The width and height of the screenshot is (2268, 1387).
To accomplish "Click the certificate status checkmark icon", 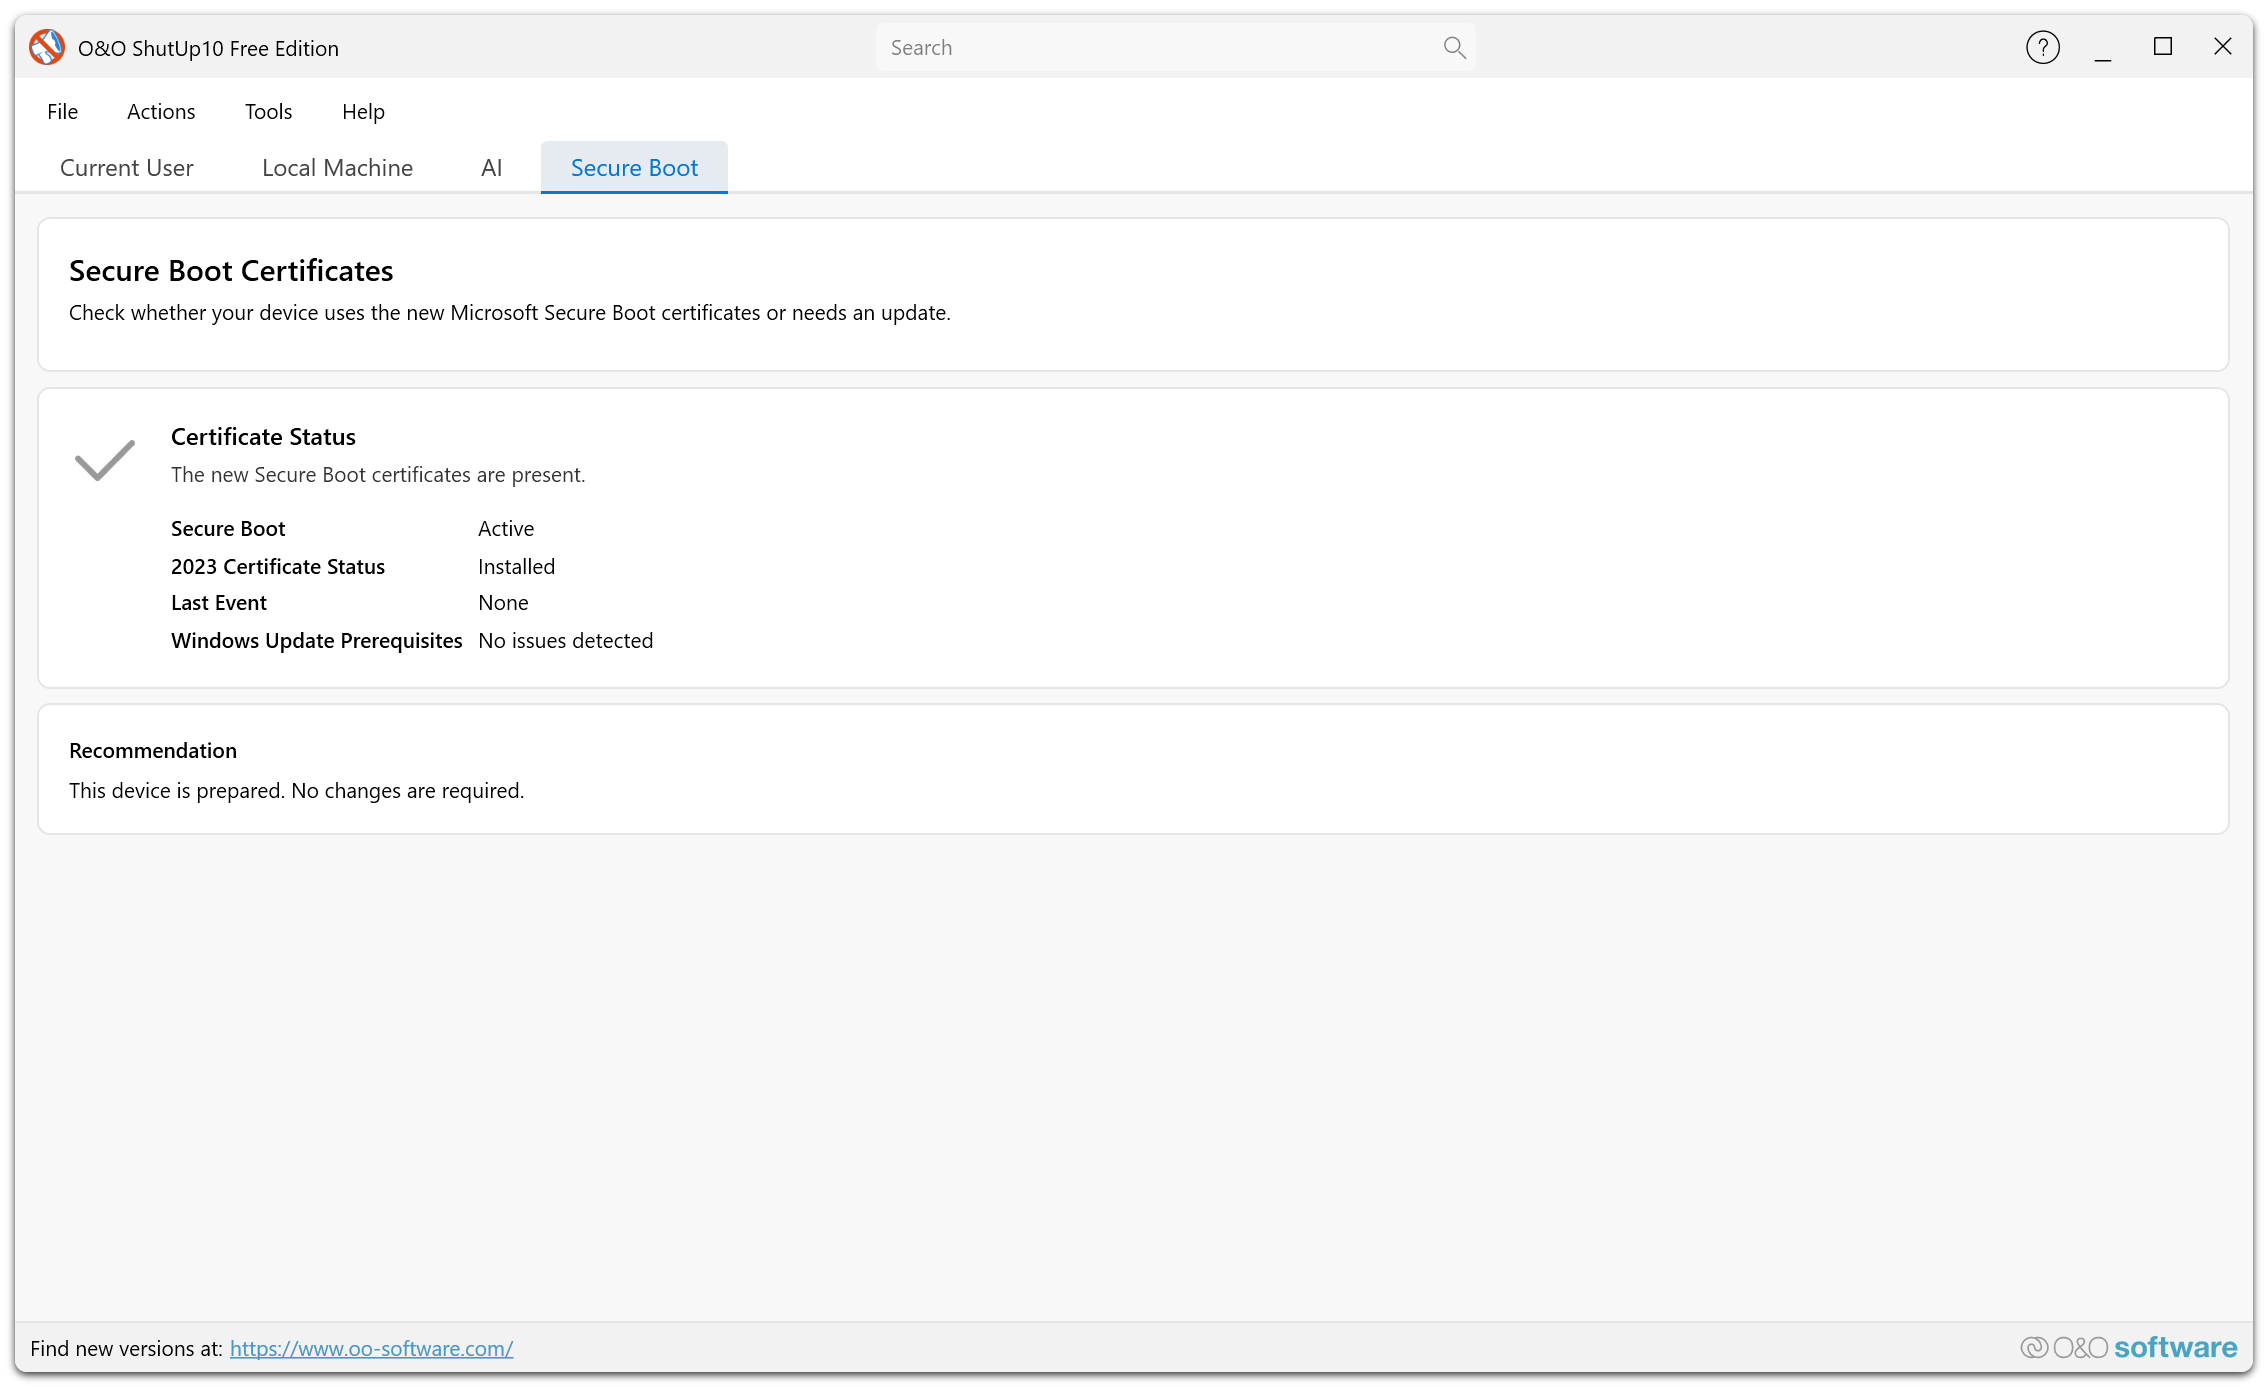I will tap(105, 460).
